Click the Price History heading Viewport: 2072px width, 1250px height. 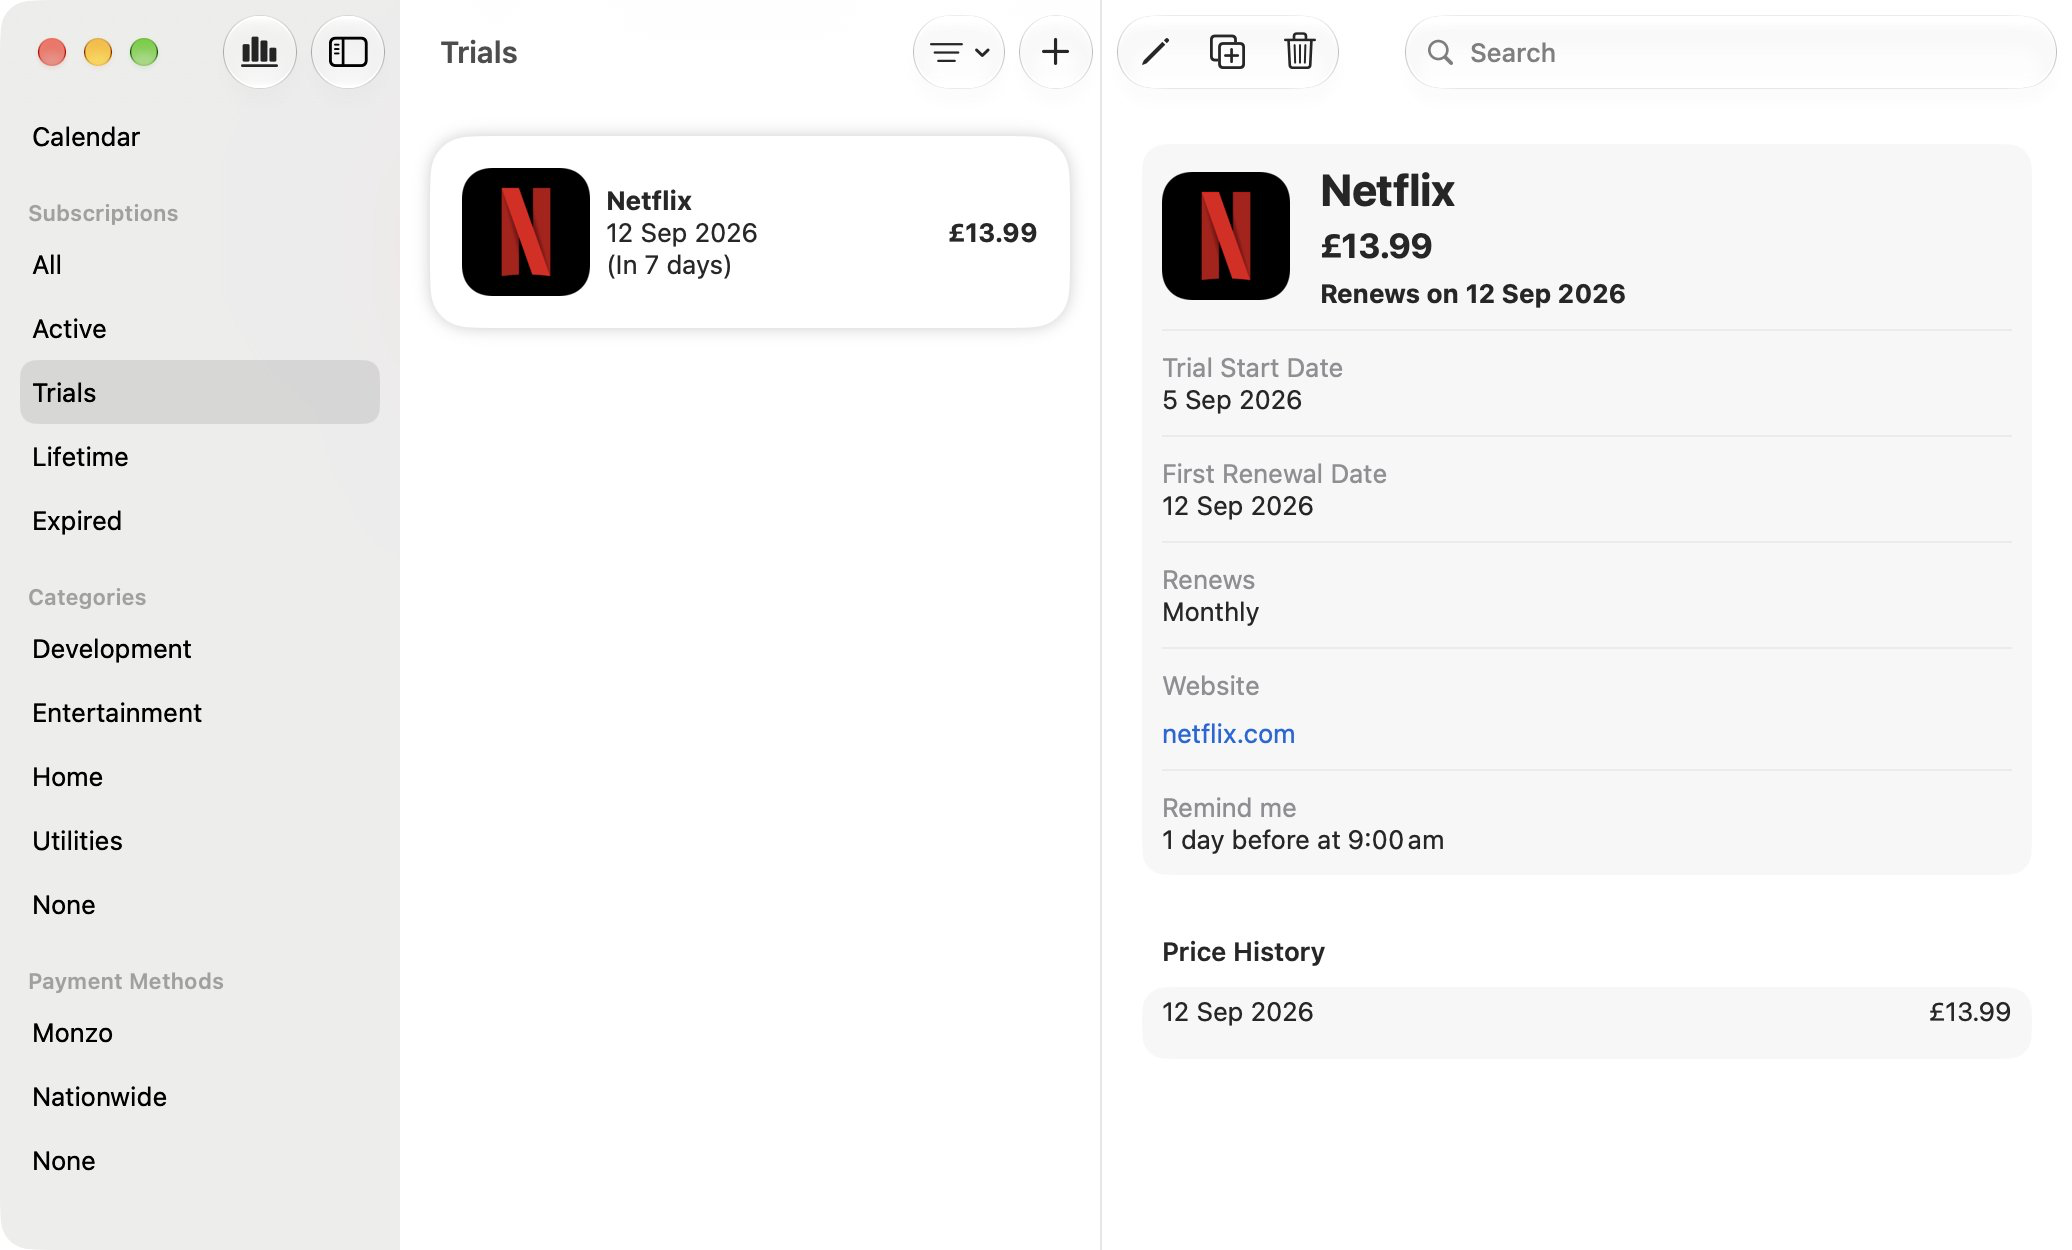1243,952
